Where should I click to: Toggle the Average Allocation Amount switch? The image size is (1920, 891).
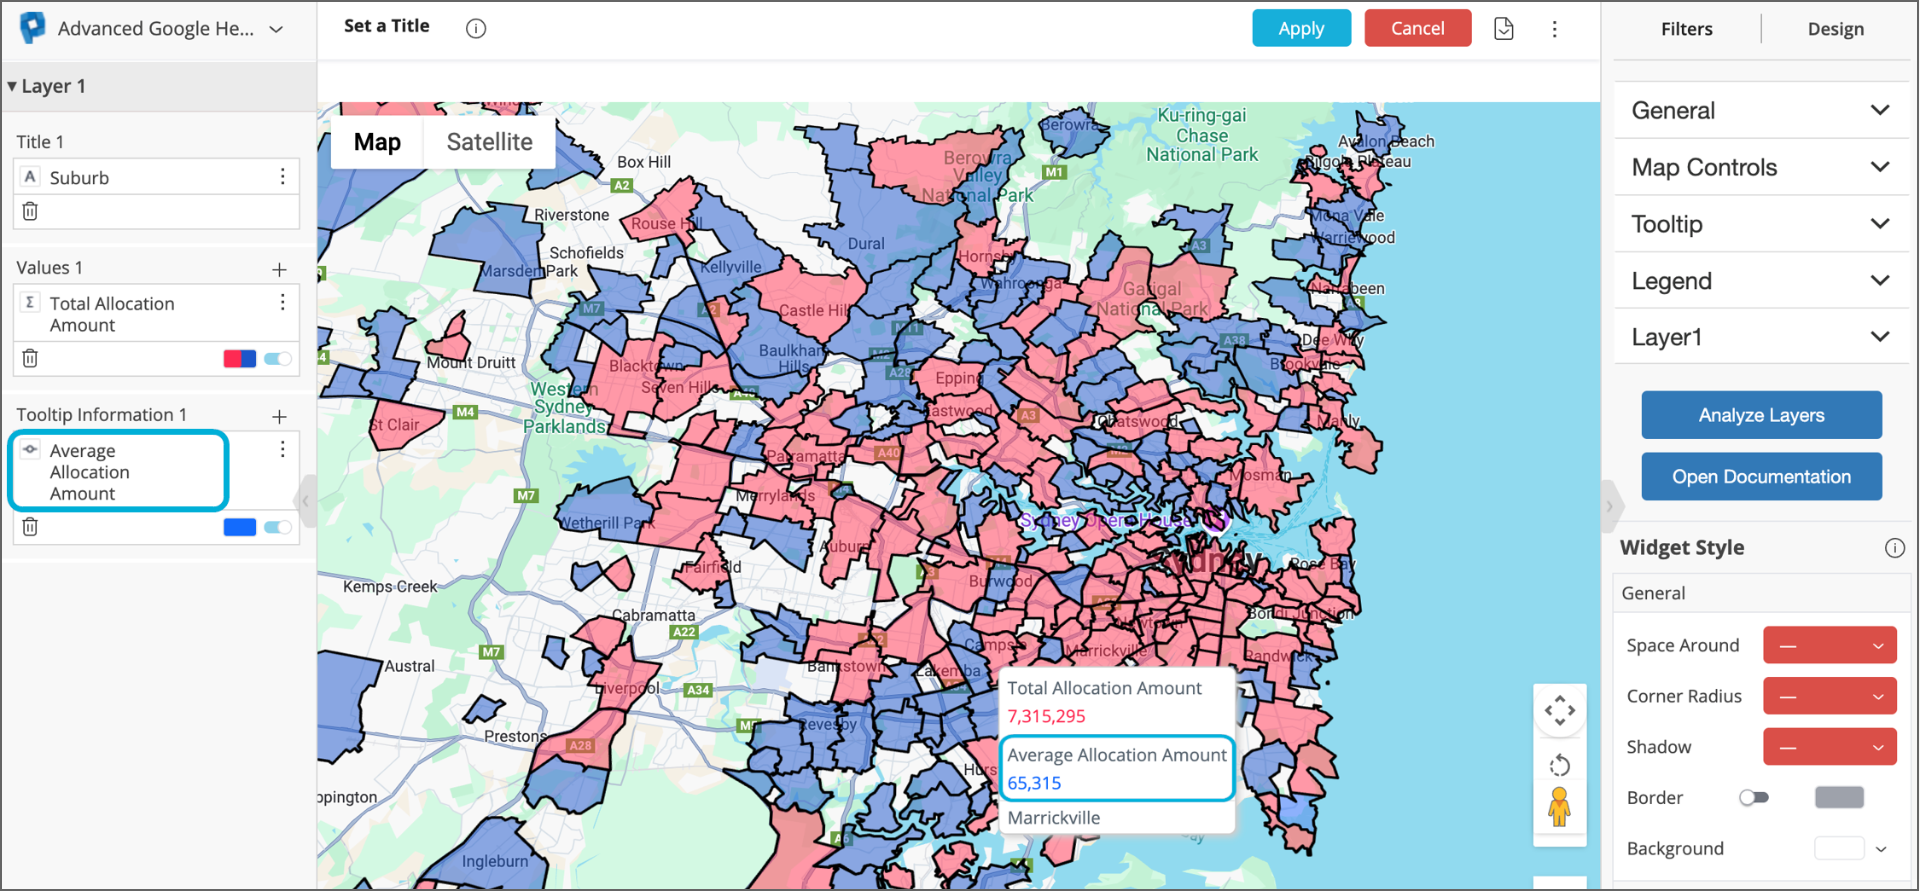coord(278,528)
